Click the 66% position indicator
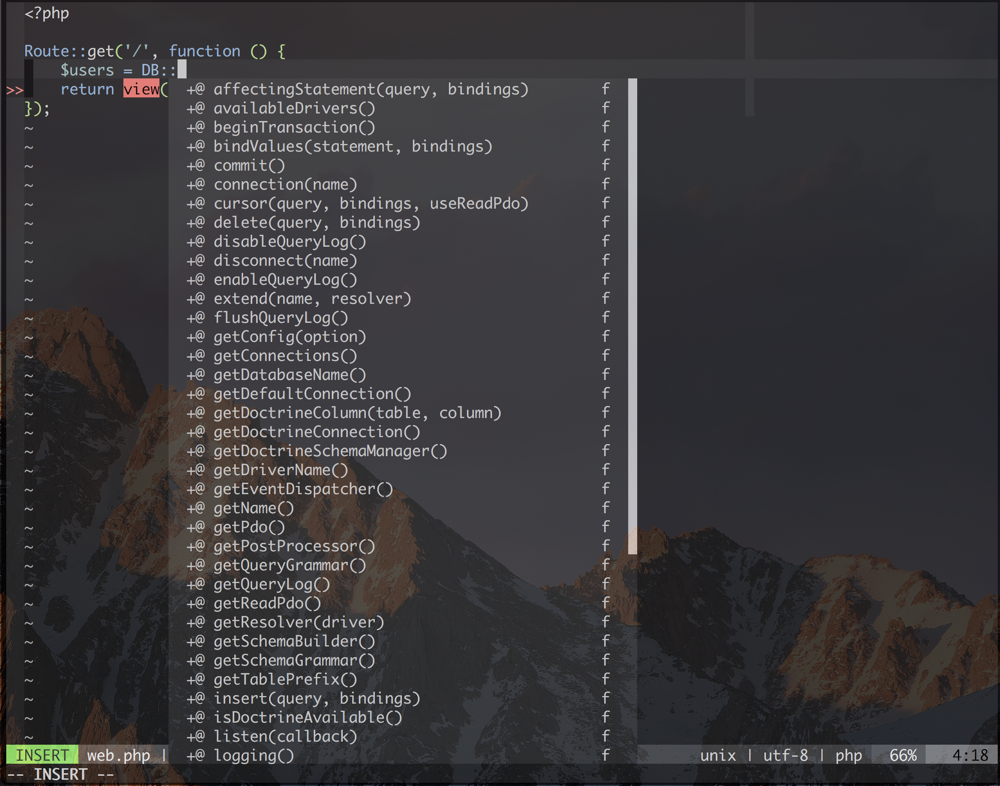 click(903, 755)
